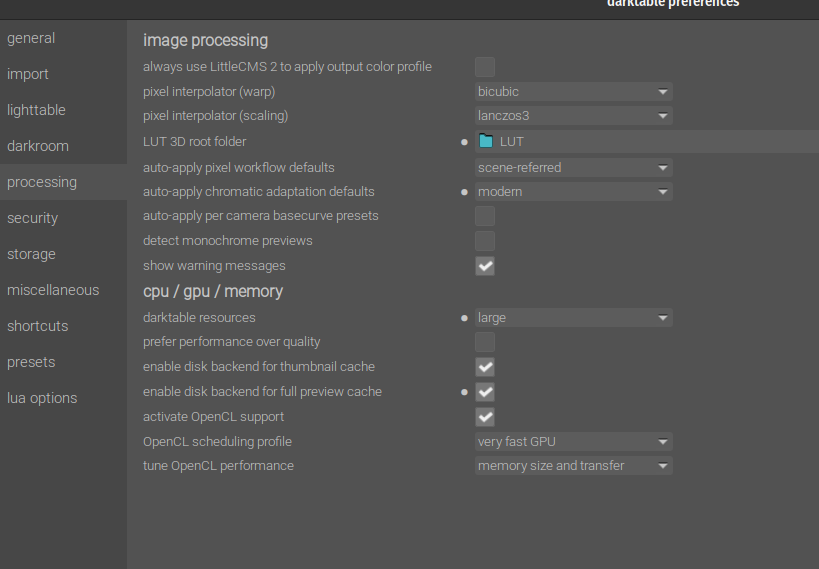The image size is (819, 569).
Task: Toggle prefer performance over quality
Action: point(485,342)
